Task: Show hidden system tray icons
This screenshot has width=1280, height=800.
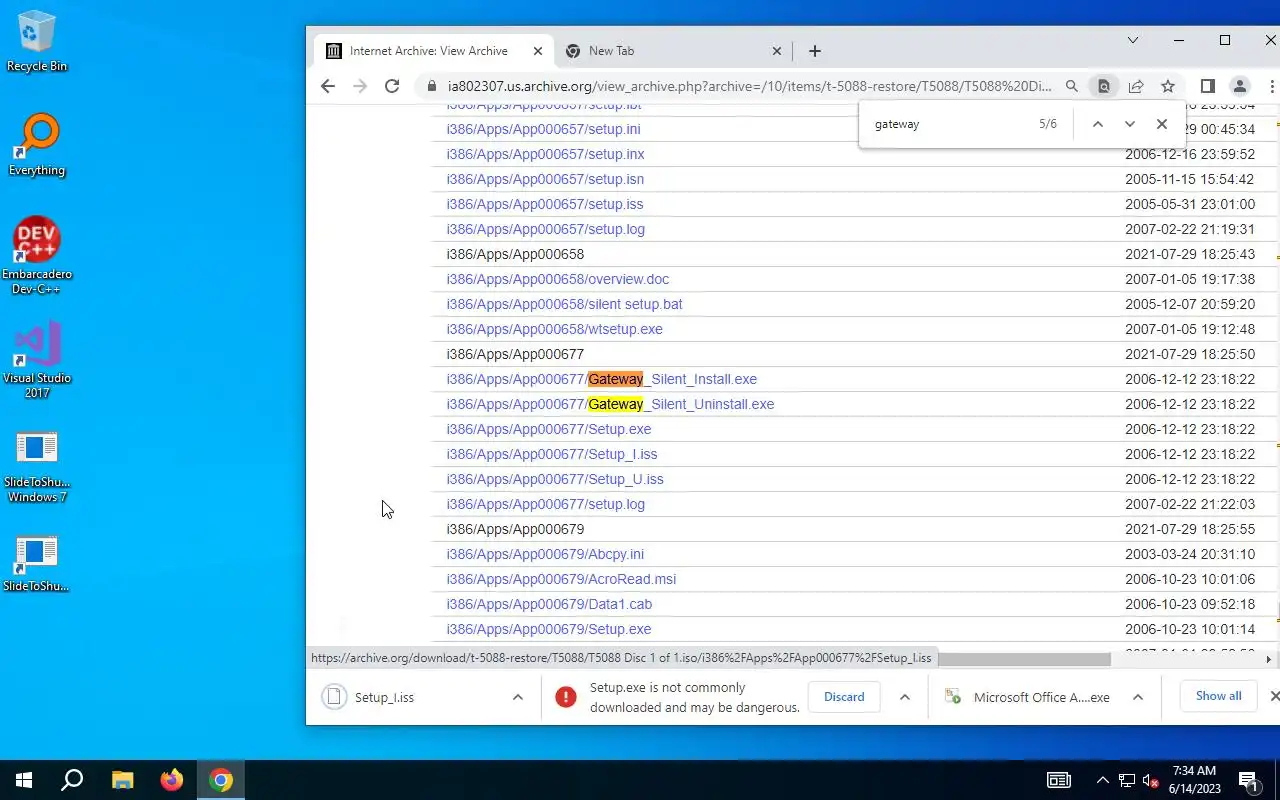Action: pos(1102,780)
